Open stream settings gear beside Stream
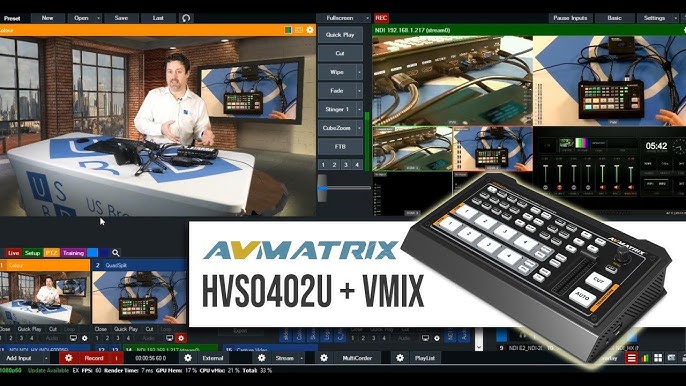The width and height of the screenshot is (686, 386). tap(262, 358)
